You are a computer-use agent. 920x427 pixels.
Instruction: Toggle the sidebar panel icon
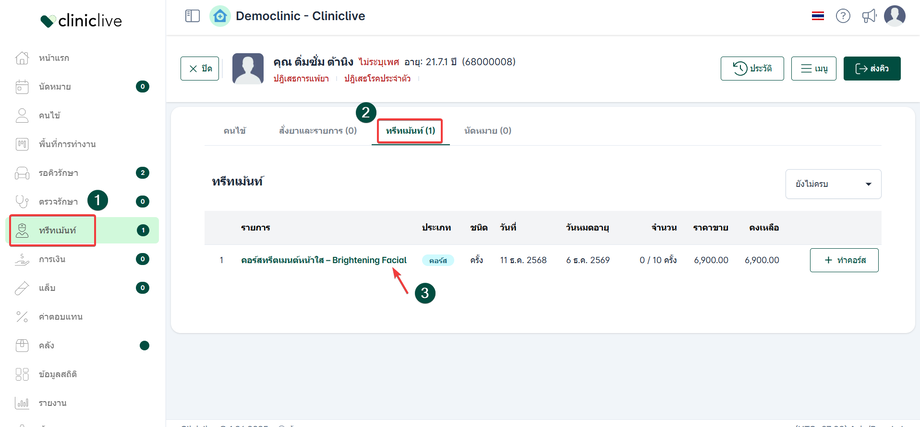click(192, 16)
